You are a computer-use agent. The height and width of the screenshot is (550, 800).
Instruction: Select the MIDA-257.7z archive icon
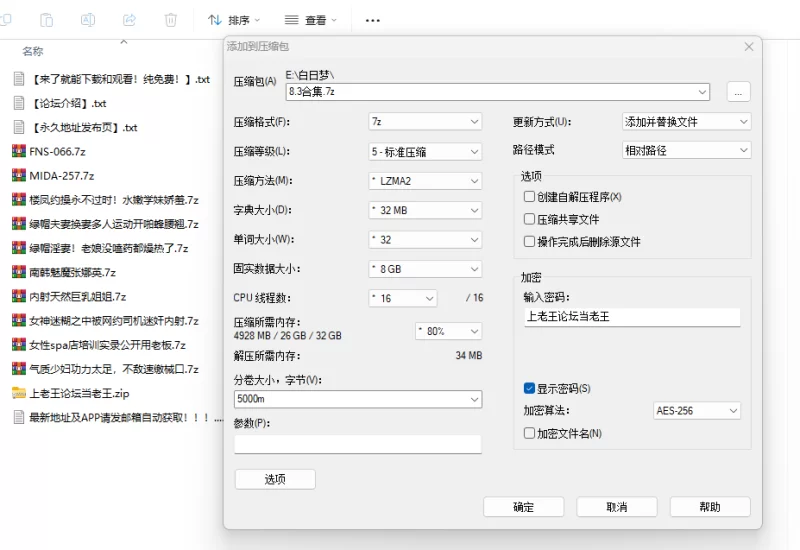pos(19,176)
